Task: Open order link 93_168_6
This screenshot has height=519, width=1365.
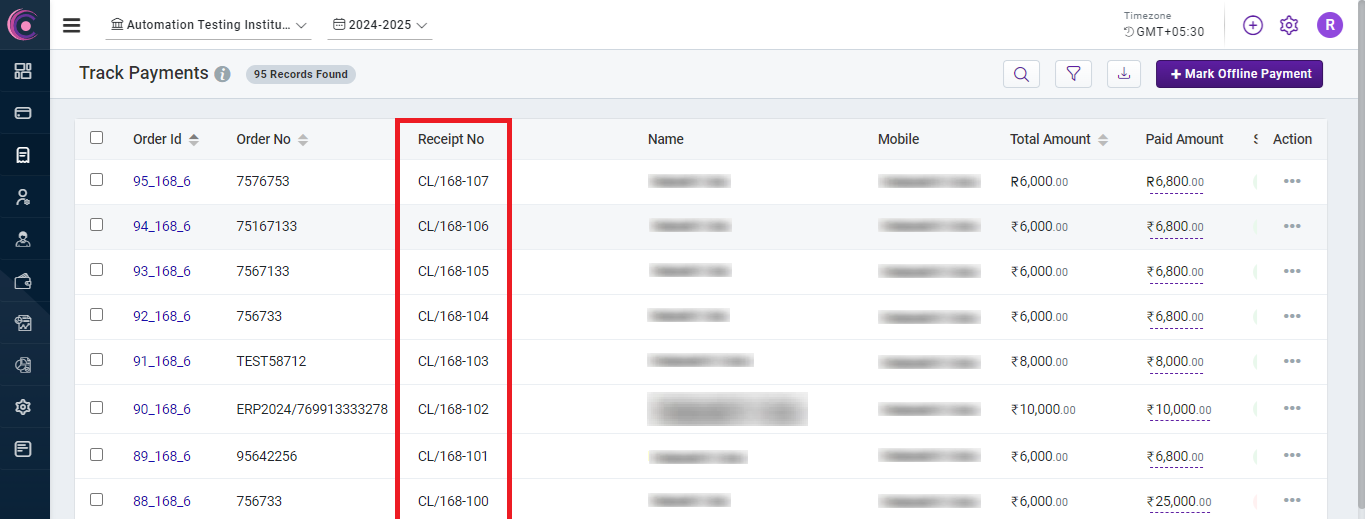Action: coord(161,271)
